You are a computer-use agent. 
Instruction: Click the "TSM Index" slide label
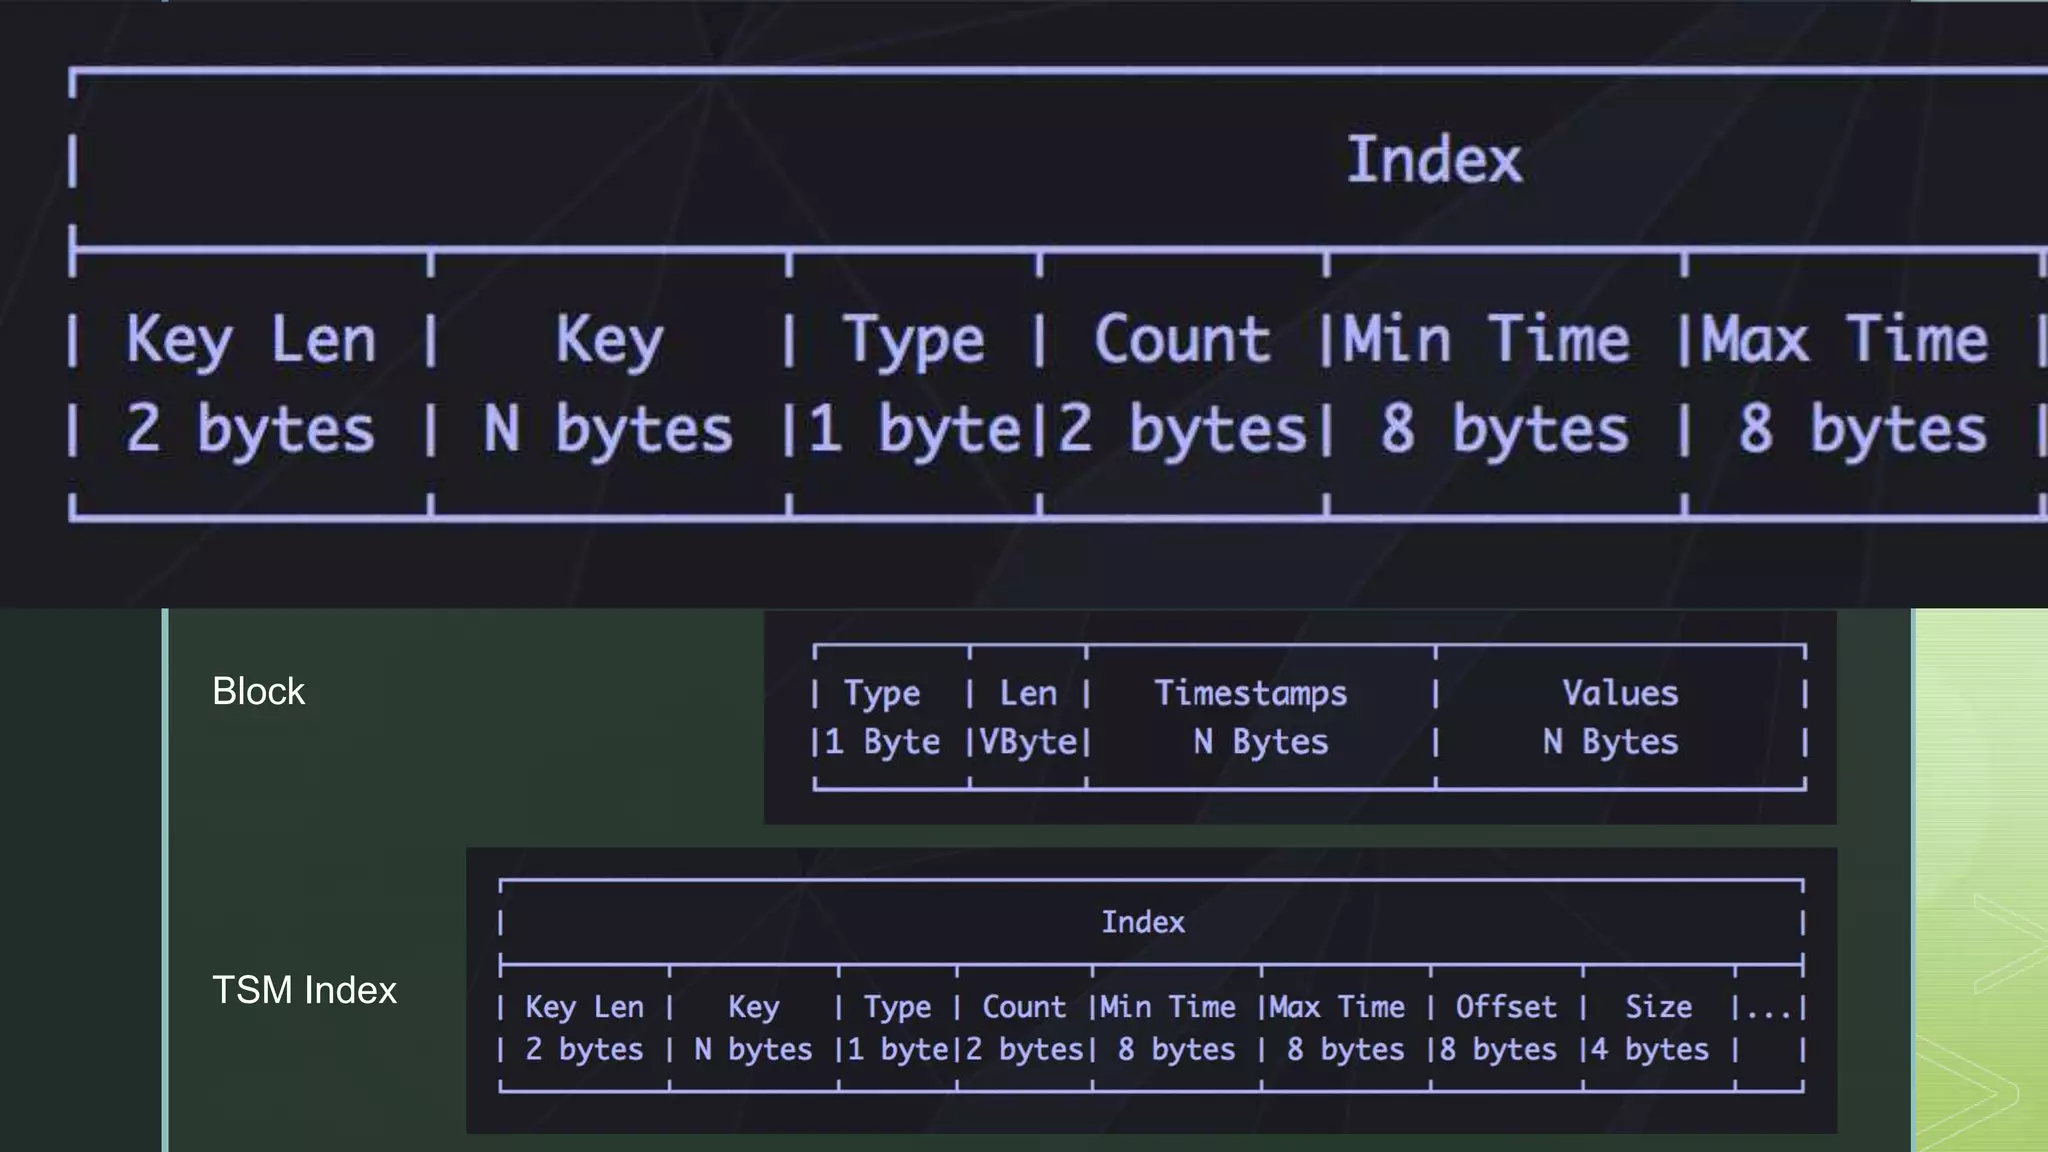point(304,990)
